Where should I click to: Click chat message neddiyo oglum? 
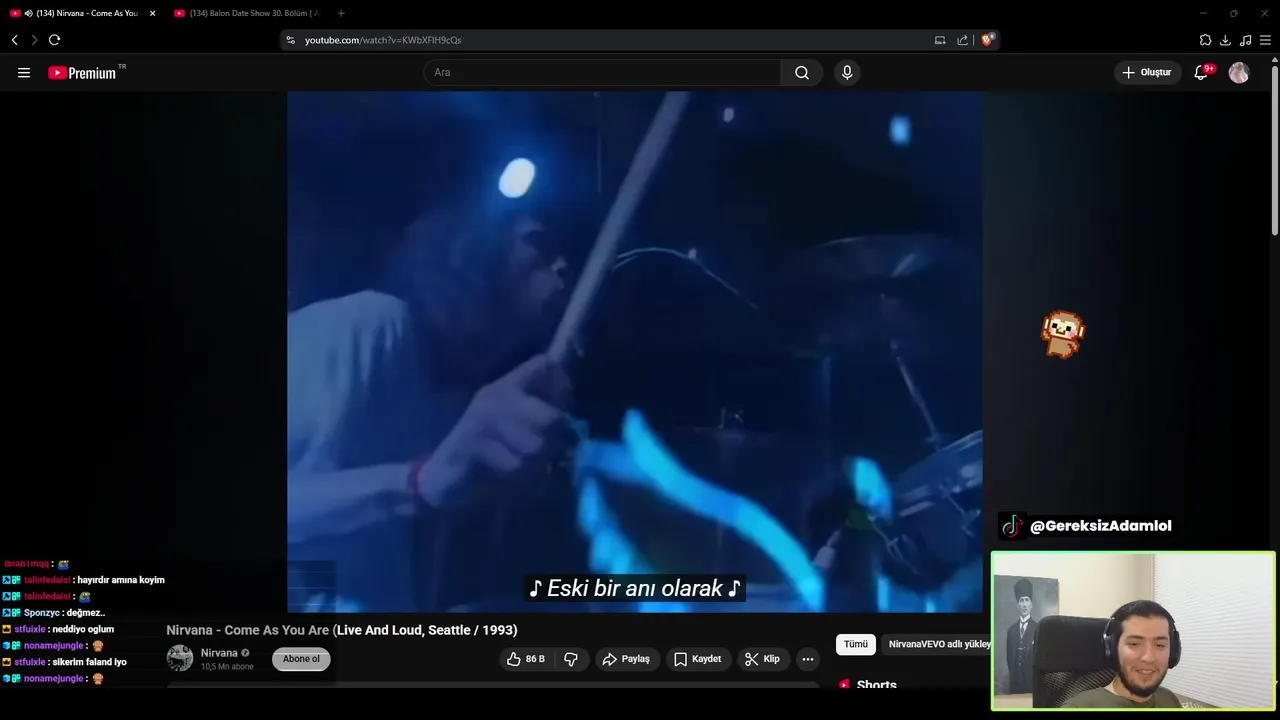pos(83,629)
